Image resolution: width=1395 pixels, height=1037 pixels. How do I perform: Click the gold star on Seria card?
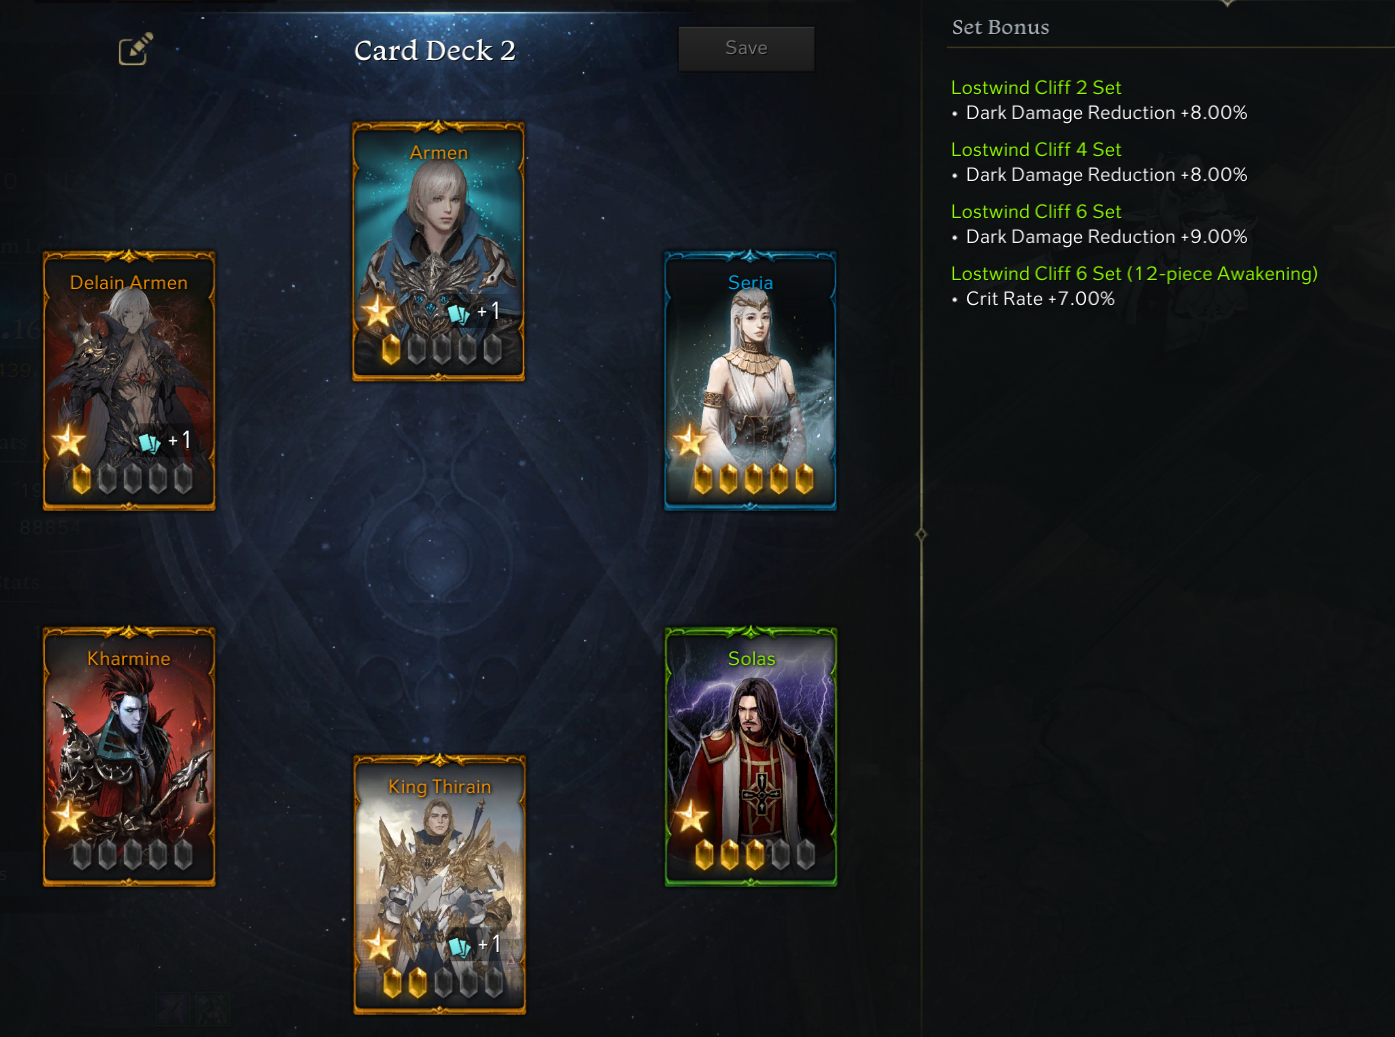(689, 440)
